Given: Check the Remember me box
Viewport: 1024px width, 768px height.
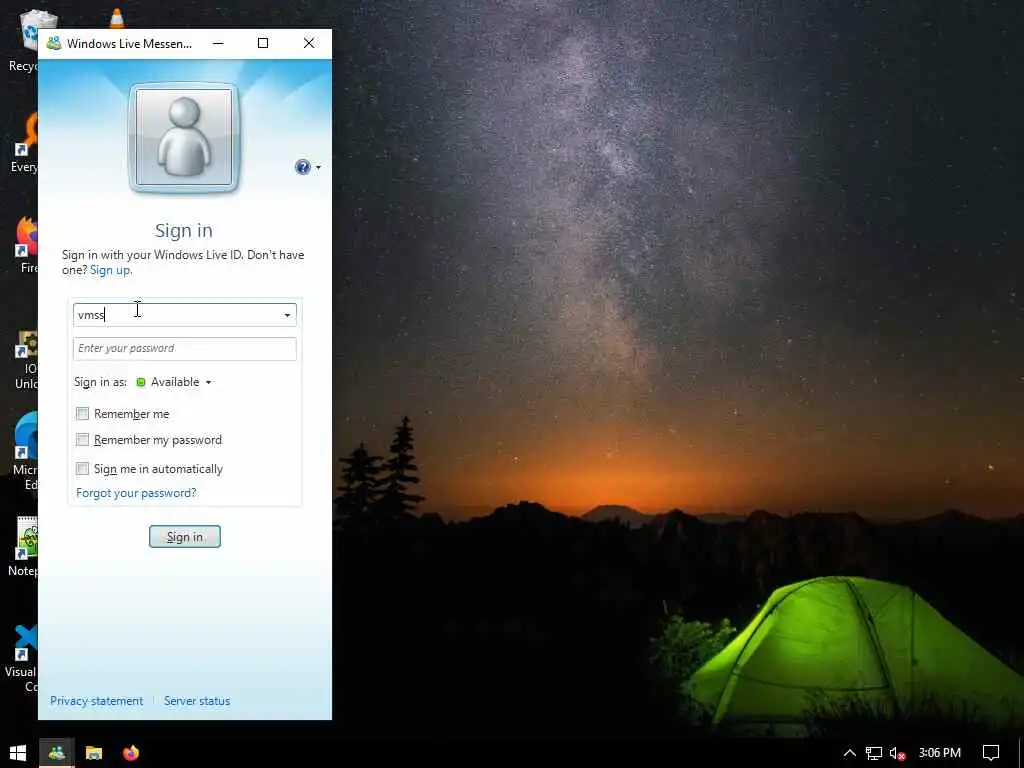Looking at the screenshot, I should [82, 413].
